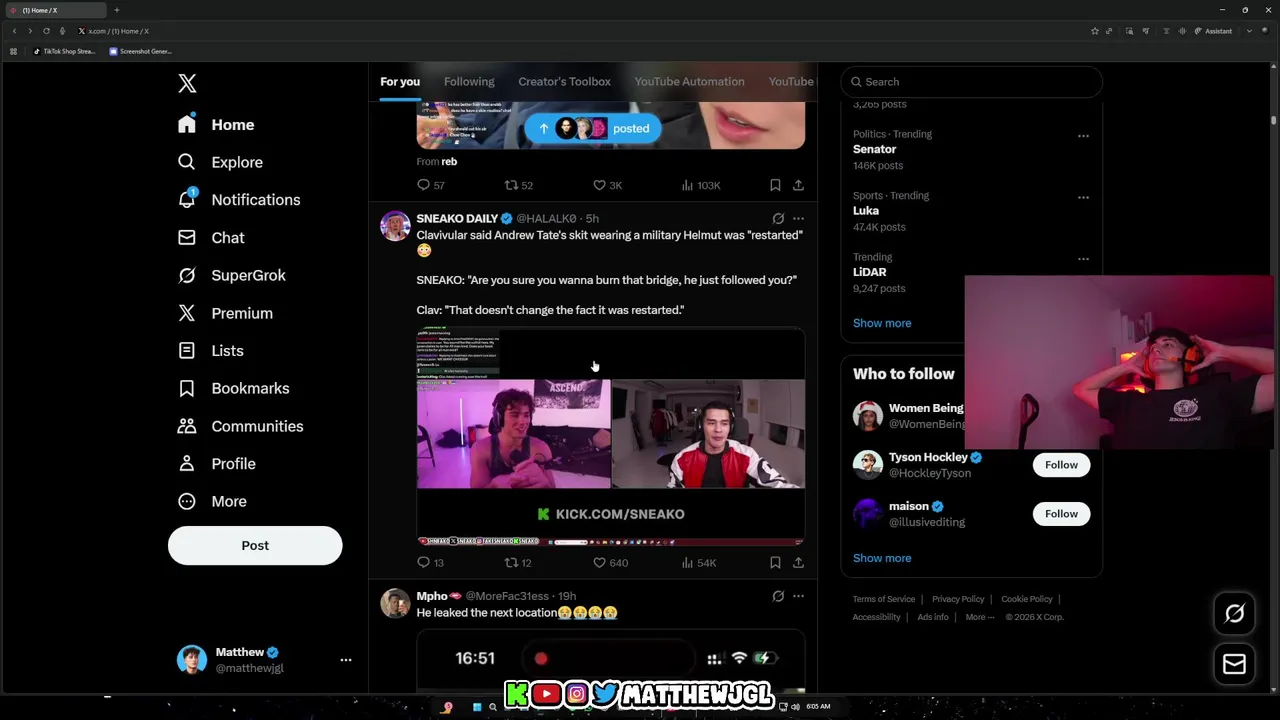Screen dimensions: 1280x720
Task: Click the new posts 'posted' pill
Action: pos(593,128)
